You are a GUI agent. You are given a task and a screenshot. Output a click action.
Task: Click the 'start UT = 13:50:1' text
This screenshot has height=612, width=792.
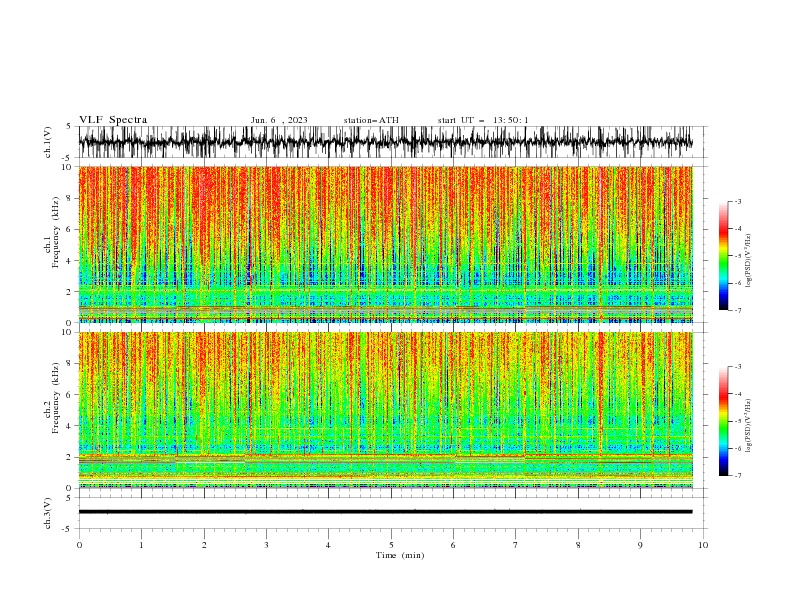[483, 120]
